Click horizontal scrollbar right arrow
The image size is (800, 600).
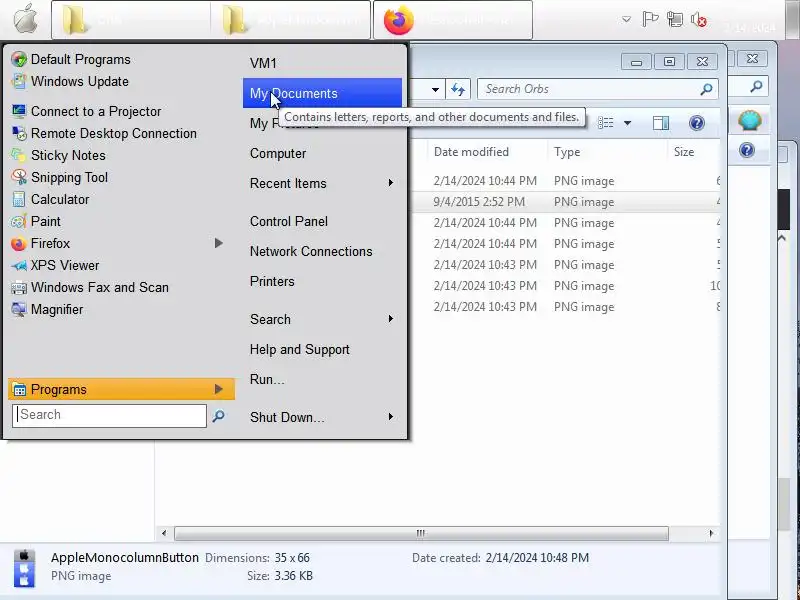tap(711, 534)
